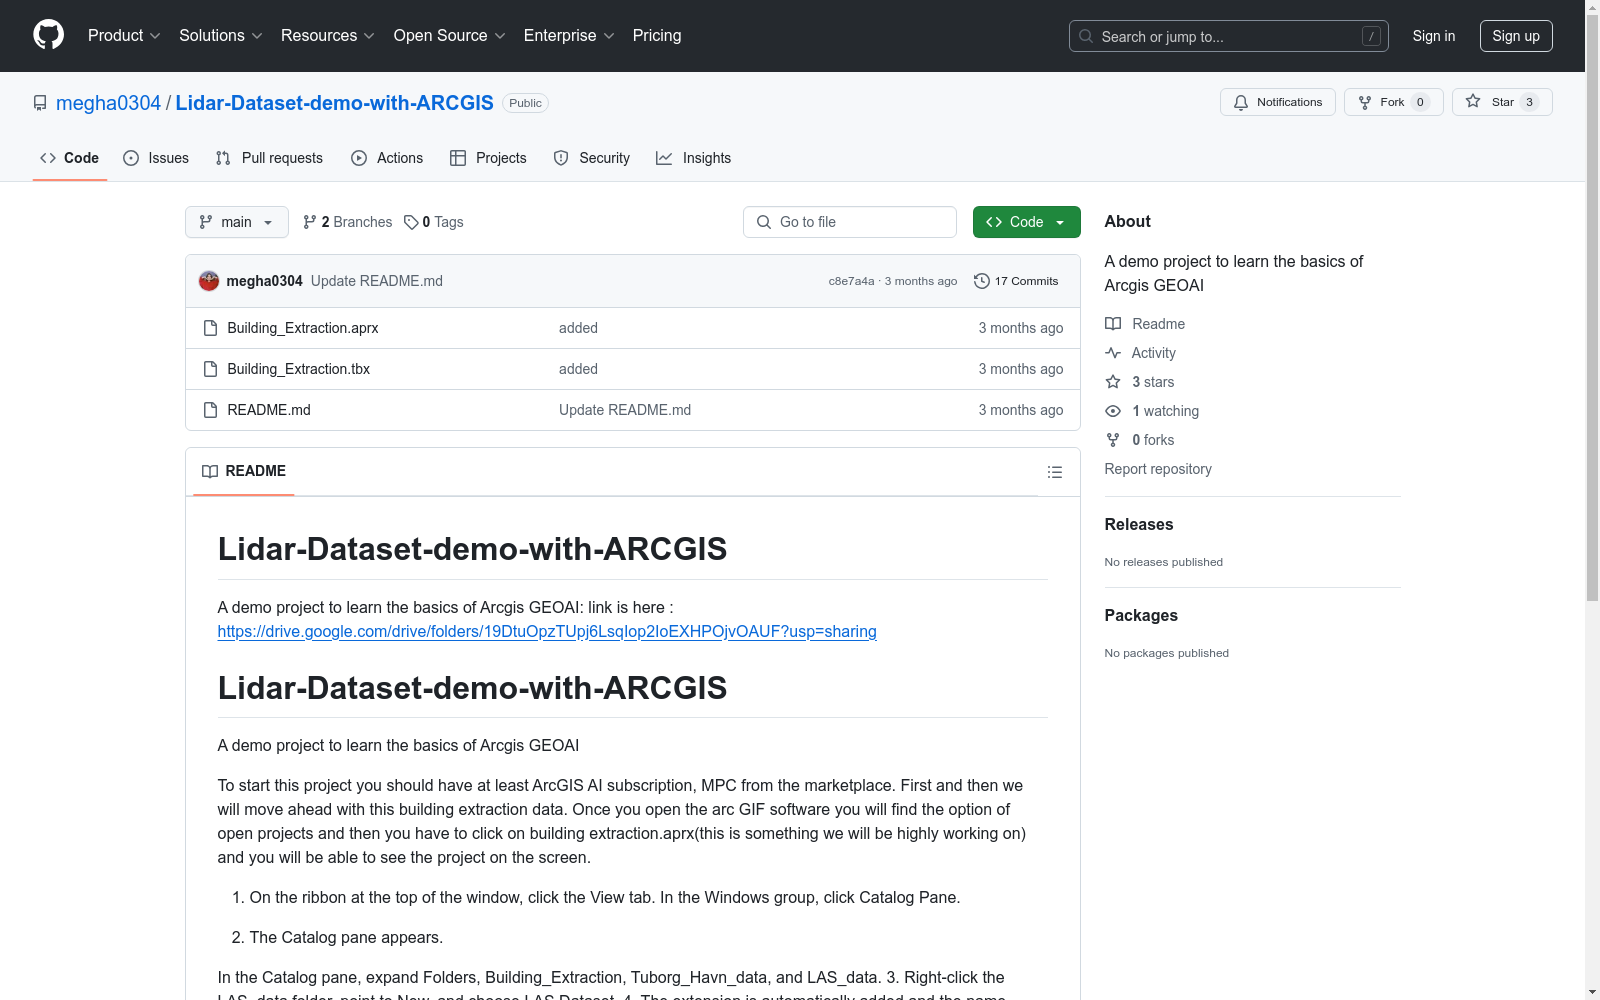Open the Pull requests tab
This screenshot has width=1600, height=1000.
pyautogui.click(x=269, y=158)
